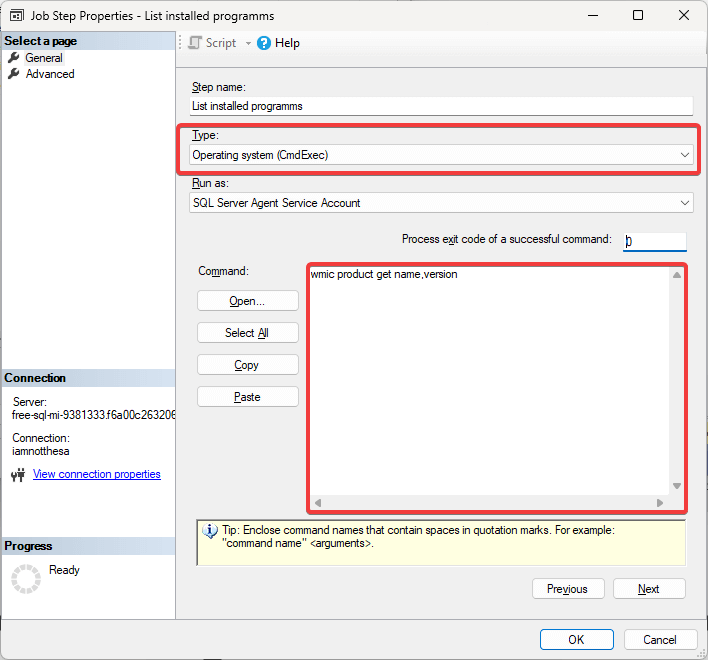
Task: Go to the Previous job step
Action: coord(568,589)
